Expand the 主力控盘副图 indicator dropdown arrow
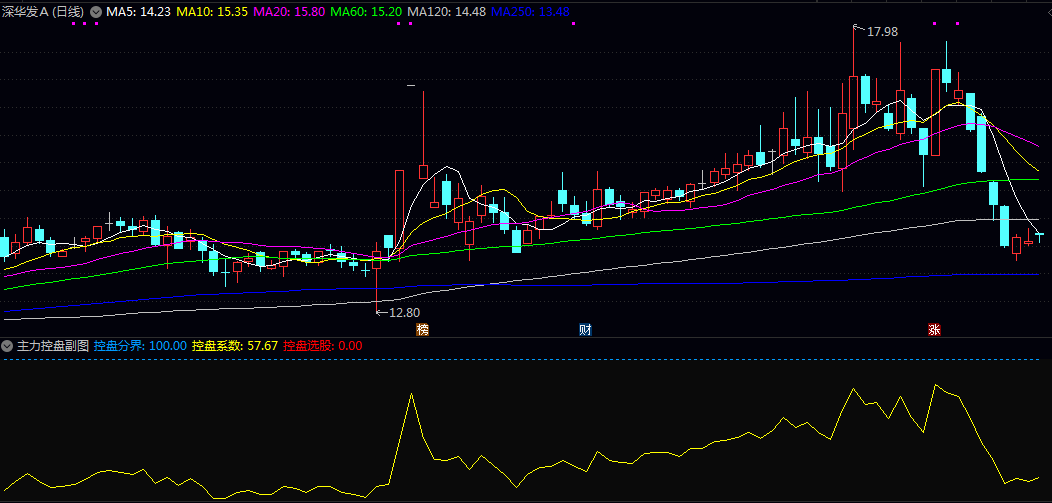 [x=7, y=346]
